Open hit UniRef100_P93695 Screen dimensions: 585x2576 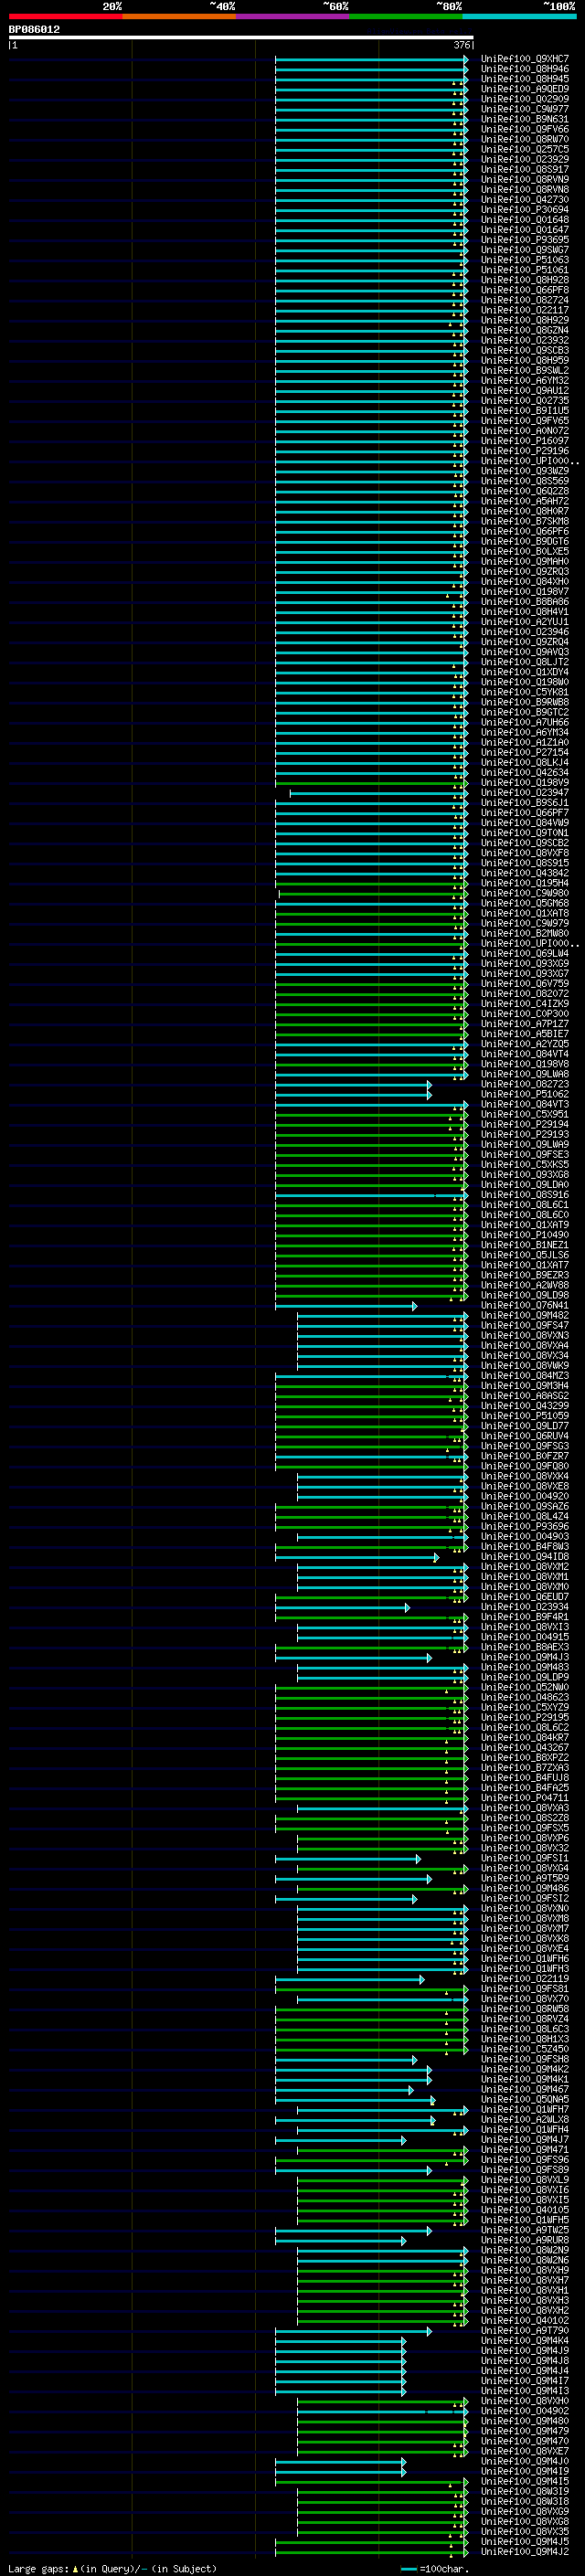524,240
